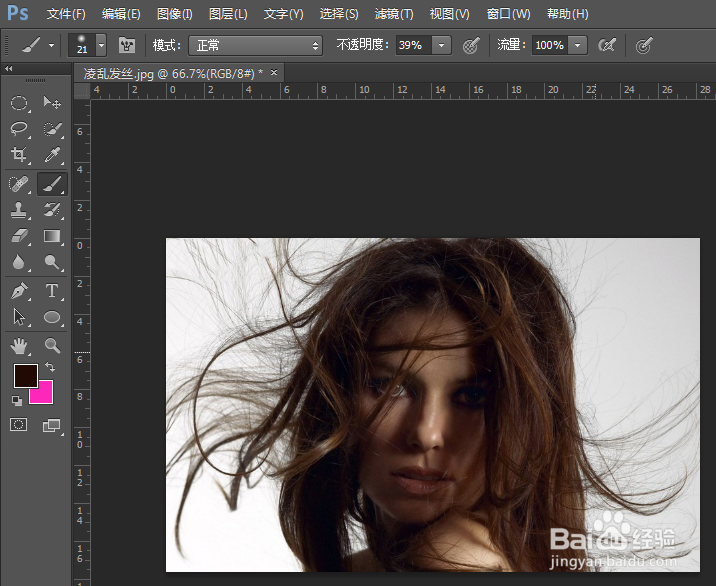Open the 图像(I) menu
The image size is (716, 586).
tap(174, 14)
